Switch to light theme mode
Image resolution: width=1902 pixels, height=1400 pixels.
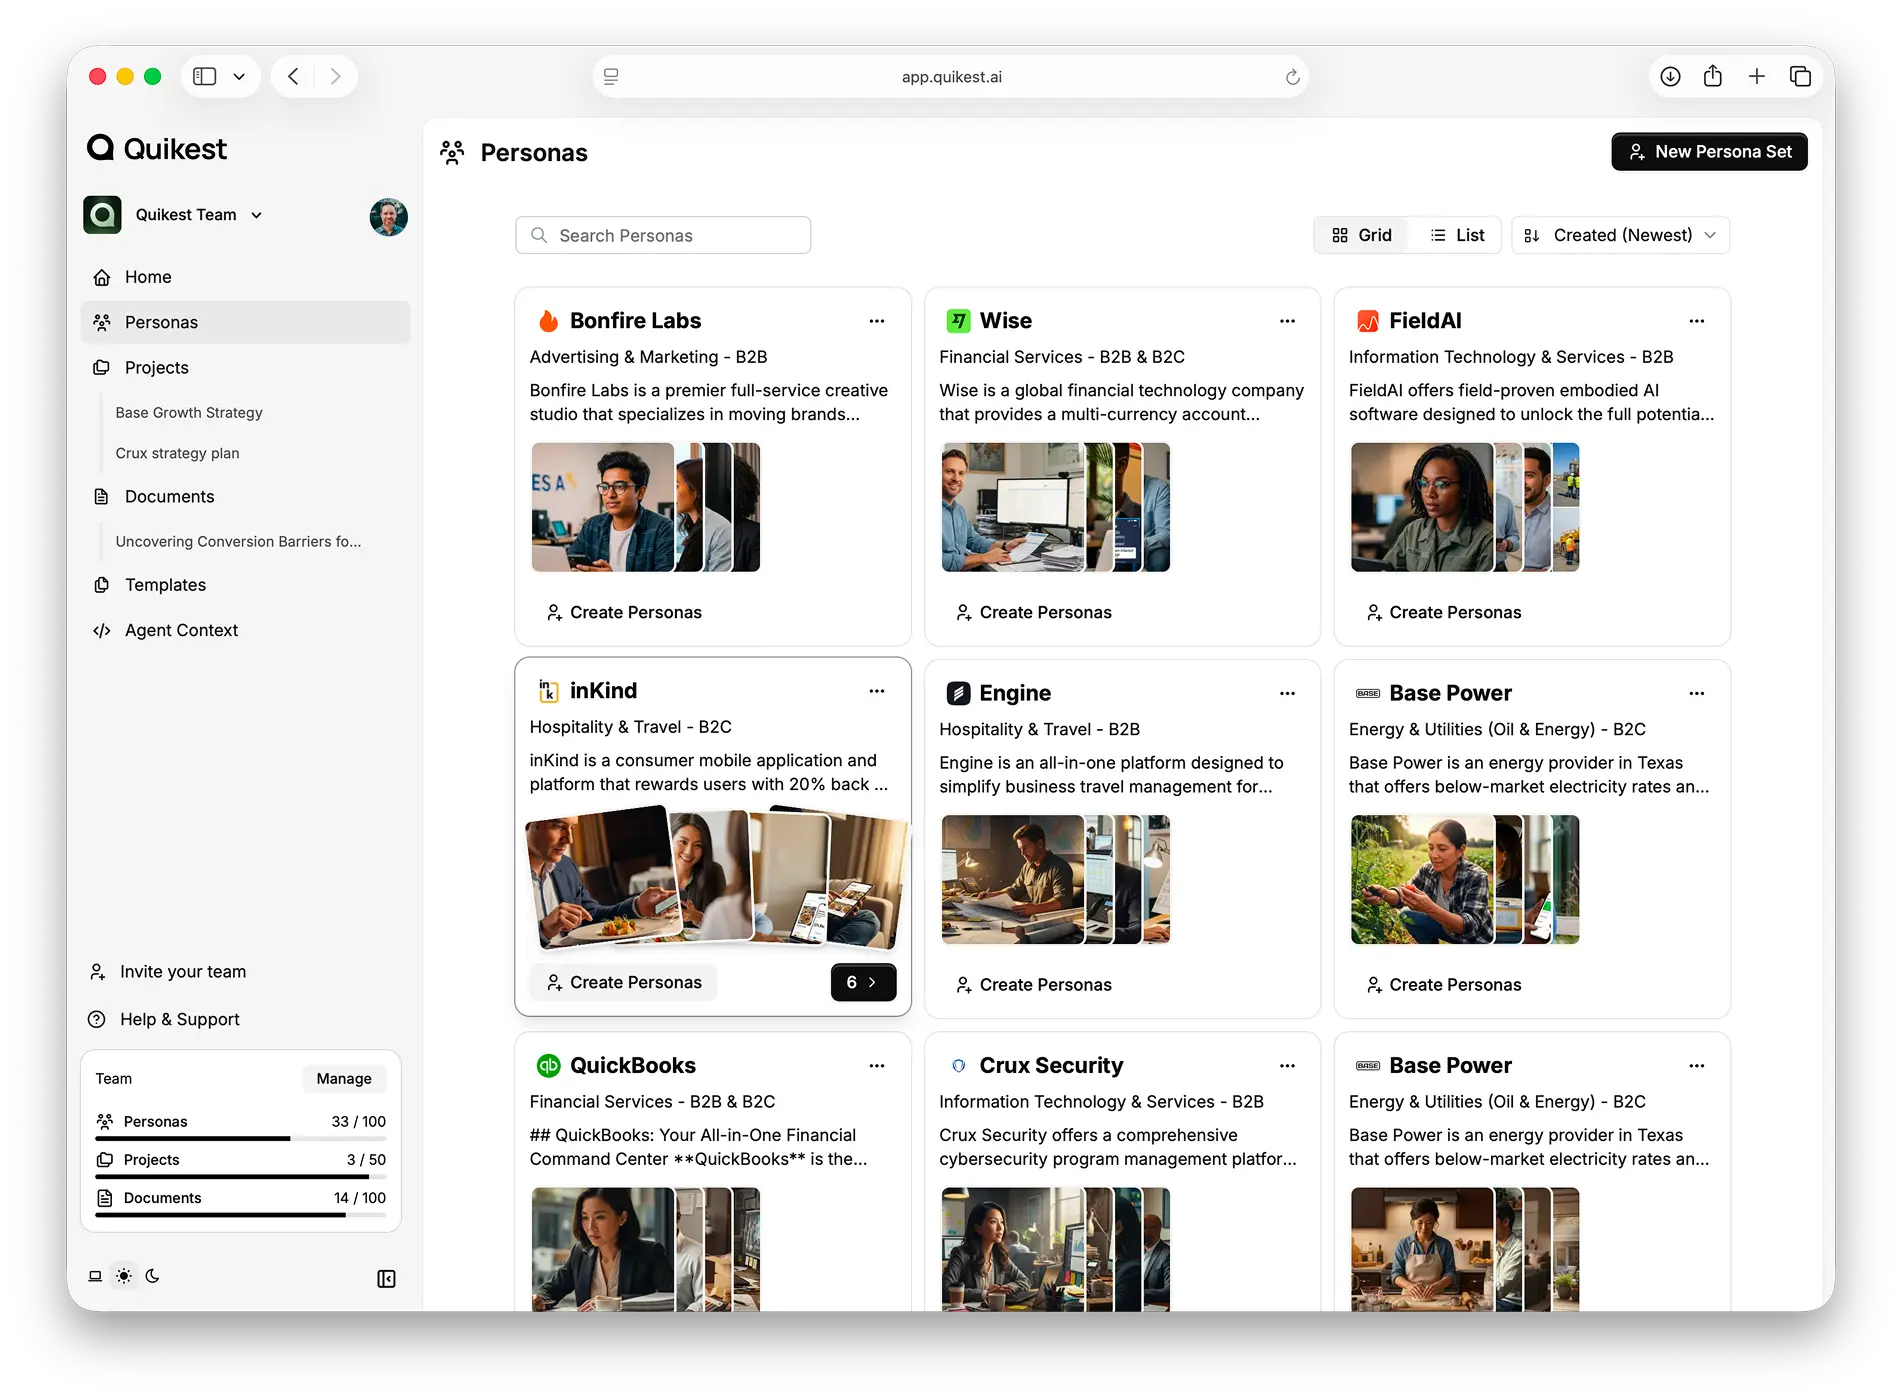[x=124, y=1276]
